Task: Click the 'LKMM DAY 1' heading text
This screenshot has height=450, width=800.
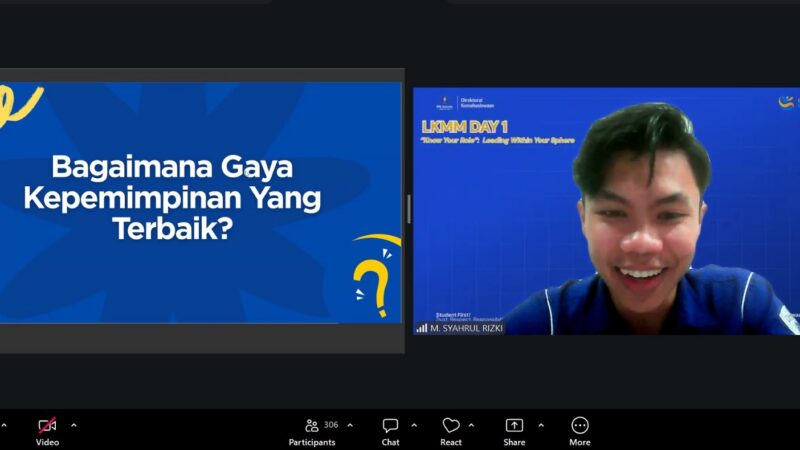Action: pos(464,127)
